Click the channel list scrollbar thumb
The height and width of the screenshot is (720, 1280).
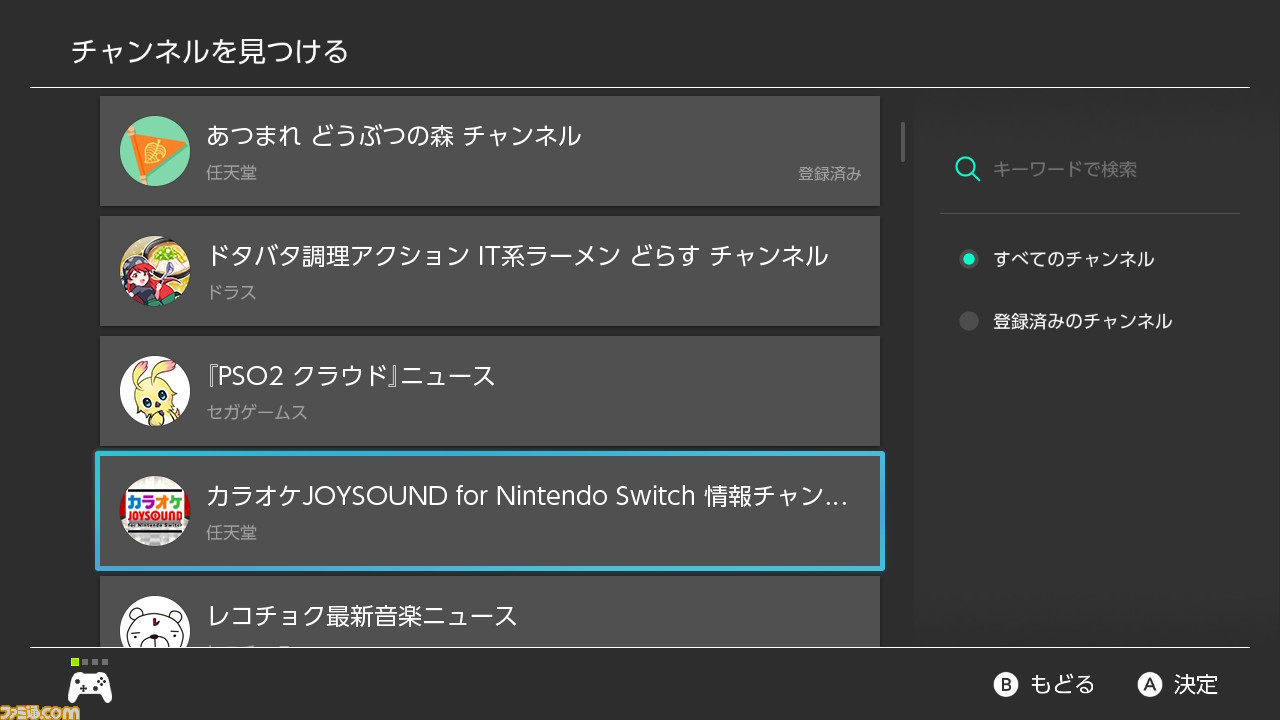coord(903,141)
